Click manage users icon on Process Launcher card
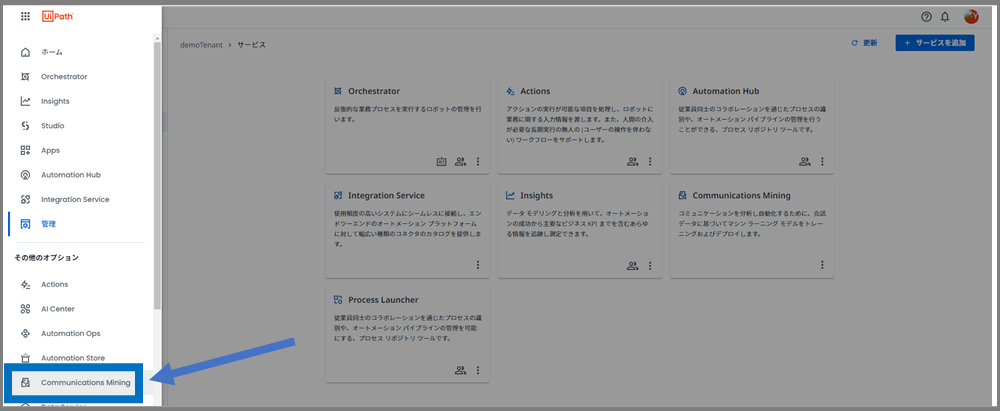This screenshot has width=1000, height=411. [460, 370]
